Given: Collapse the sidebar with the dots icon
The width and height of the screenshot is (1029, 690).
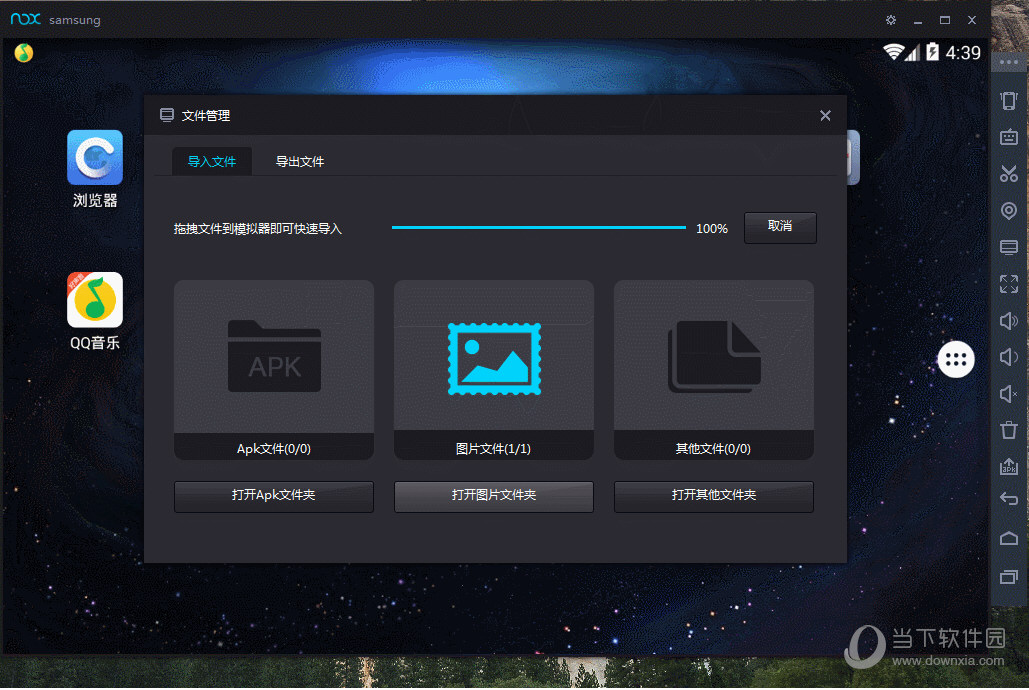Looking at the screenshot, I should click(1008, 61).
